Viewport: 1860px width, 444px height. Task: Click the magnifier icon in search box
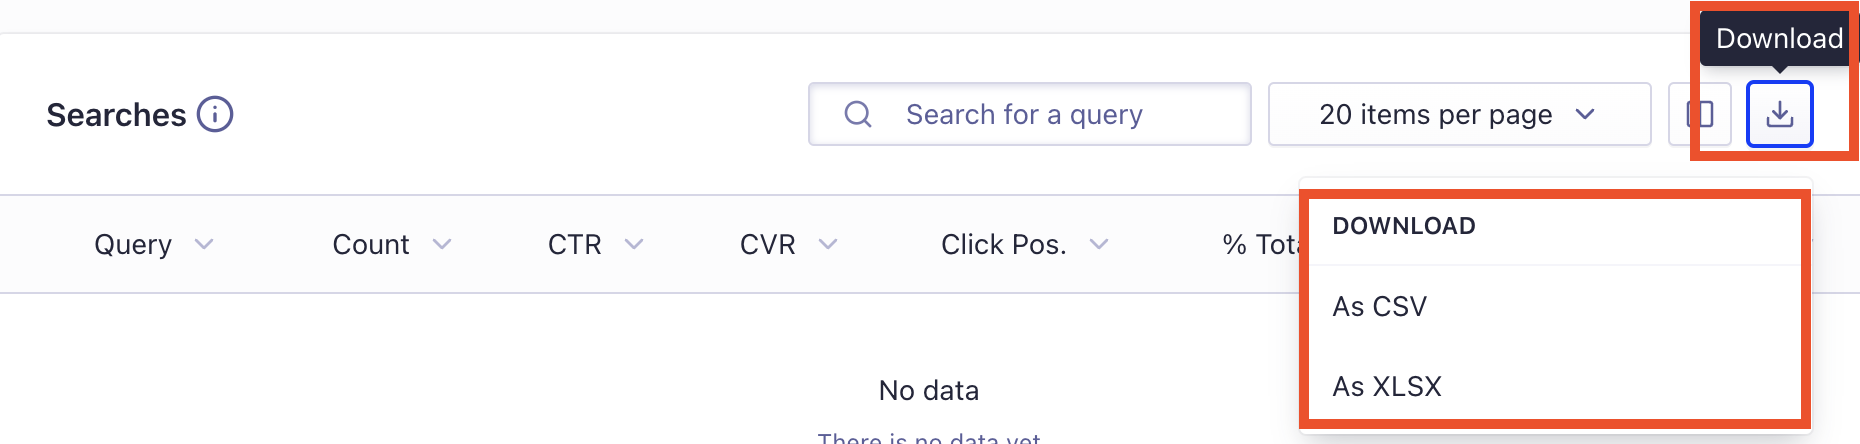click(x=858, y=114)
